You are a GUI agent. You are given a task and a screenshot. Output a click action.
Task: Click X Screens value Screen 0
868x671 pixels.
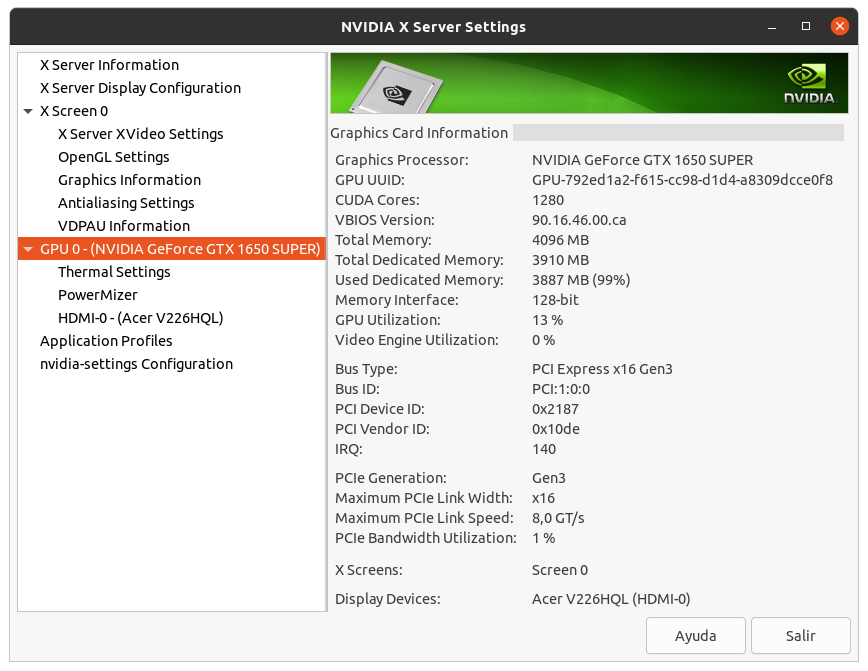pos(560,570)
